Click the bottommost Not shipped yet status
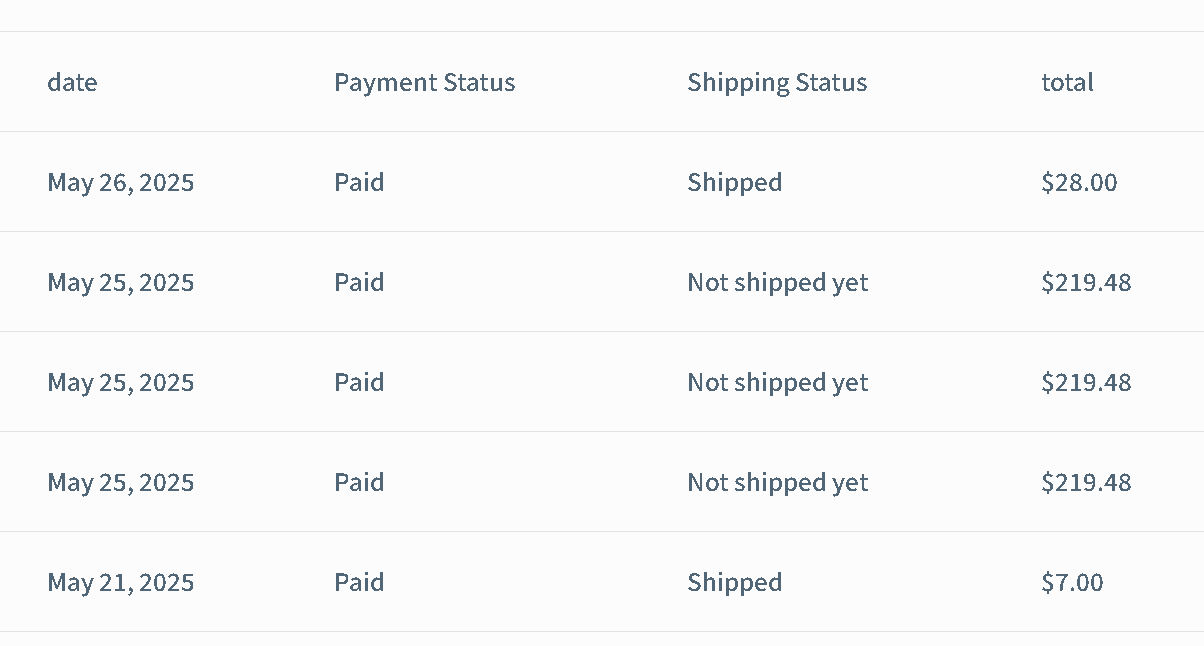 (x=777, y=482)
